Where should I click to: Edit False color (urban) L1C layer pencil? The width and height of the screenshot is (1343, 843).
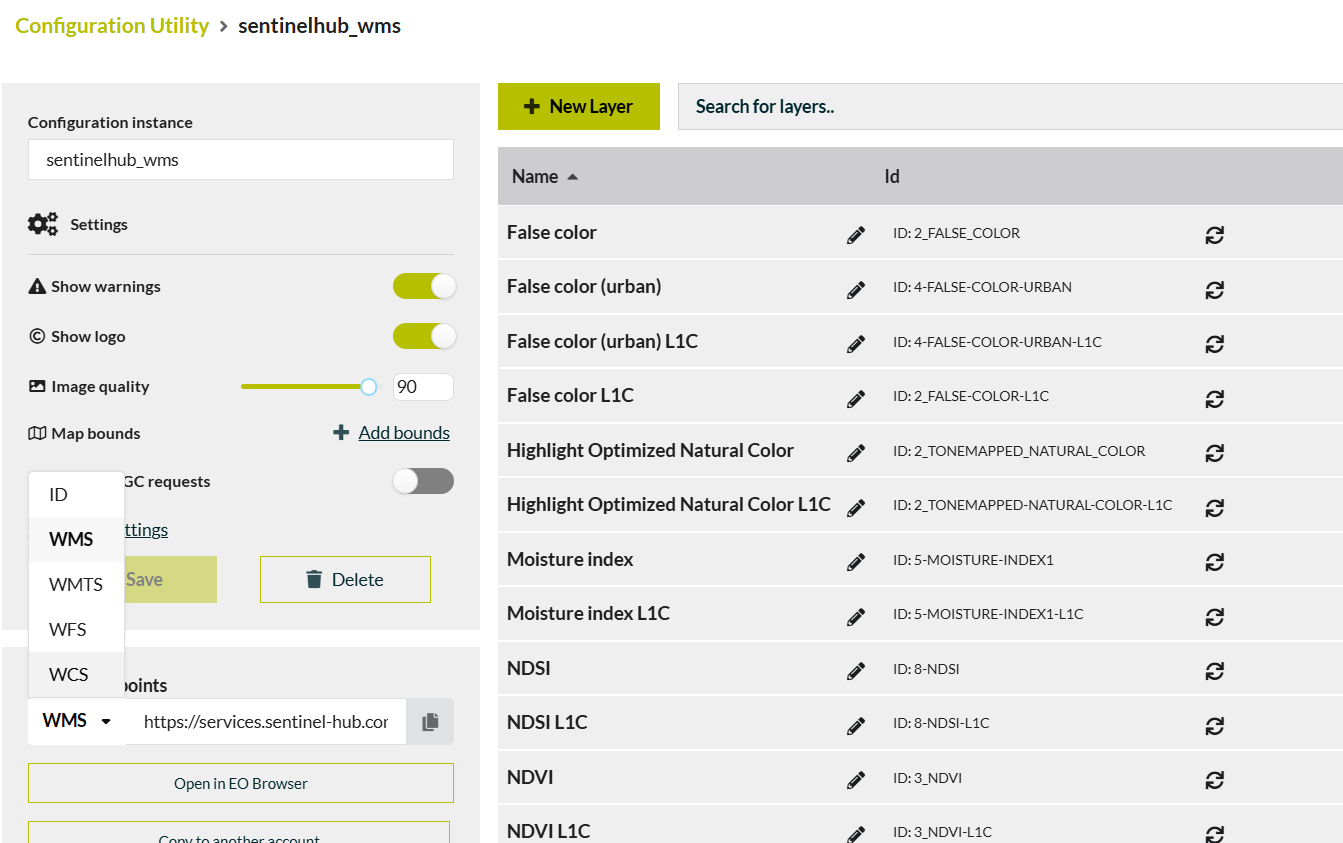pos(856,344)
